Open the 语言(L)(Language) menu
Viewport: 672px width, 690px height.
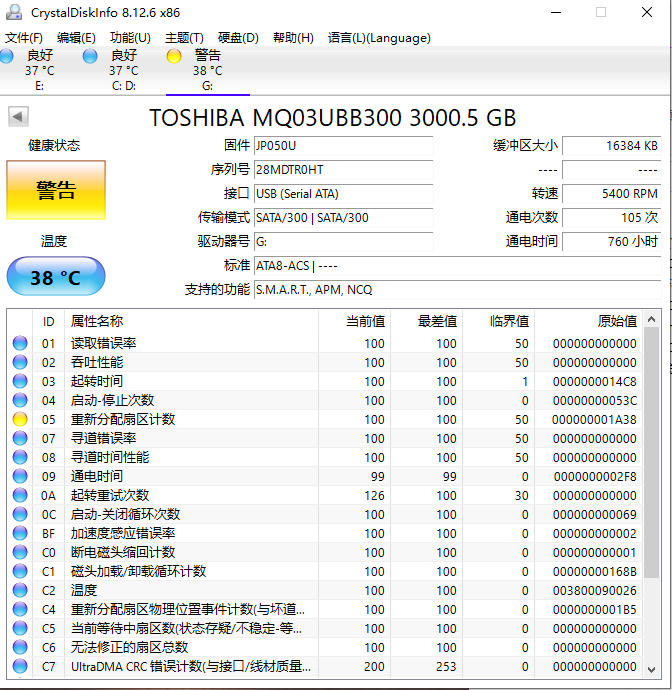379,38
